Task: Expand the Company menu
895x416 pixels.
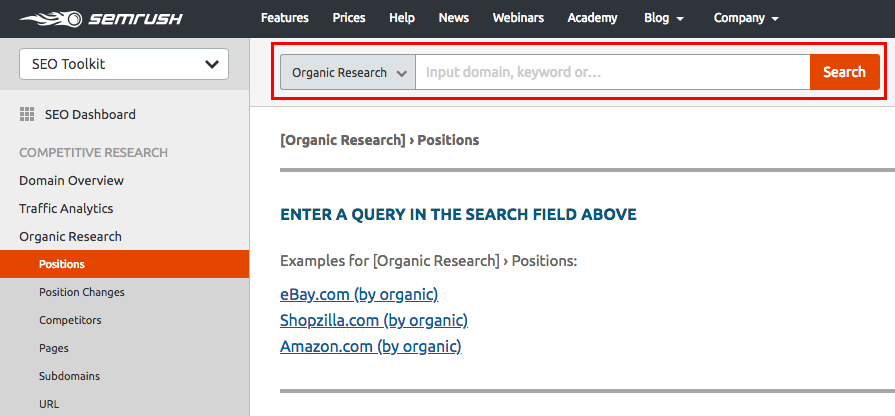Action: 746,18
